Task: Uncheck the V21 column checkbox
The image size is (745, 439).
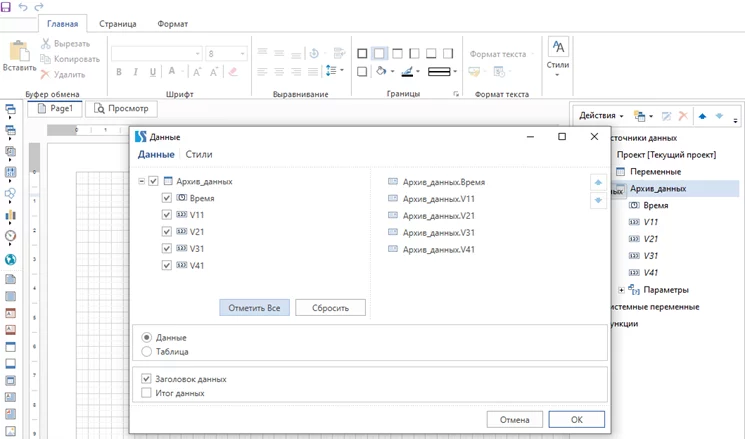Action: (x=167, y=232)
